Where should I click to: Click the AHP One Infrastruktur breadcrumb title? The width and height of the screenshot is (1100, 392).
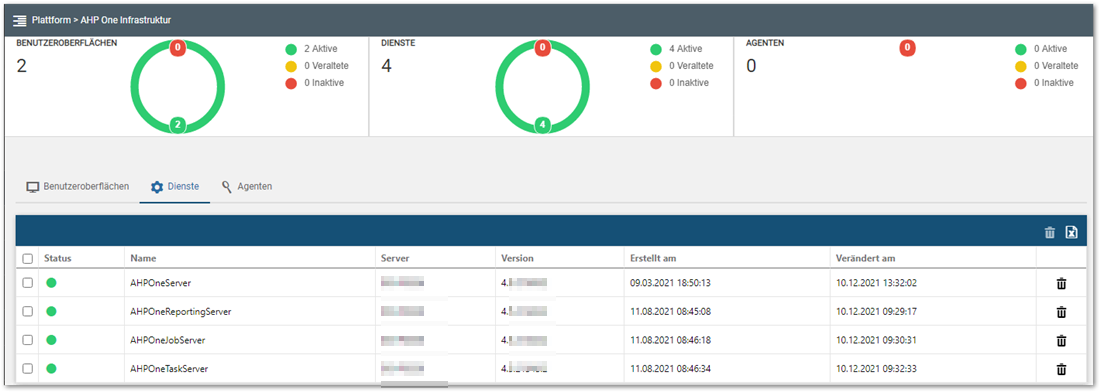pos(125,20)
